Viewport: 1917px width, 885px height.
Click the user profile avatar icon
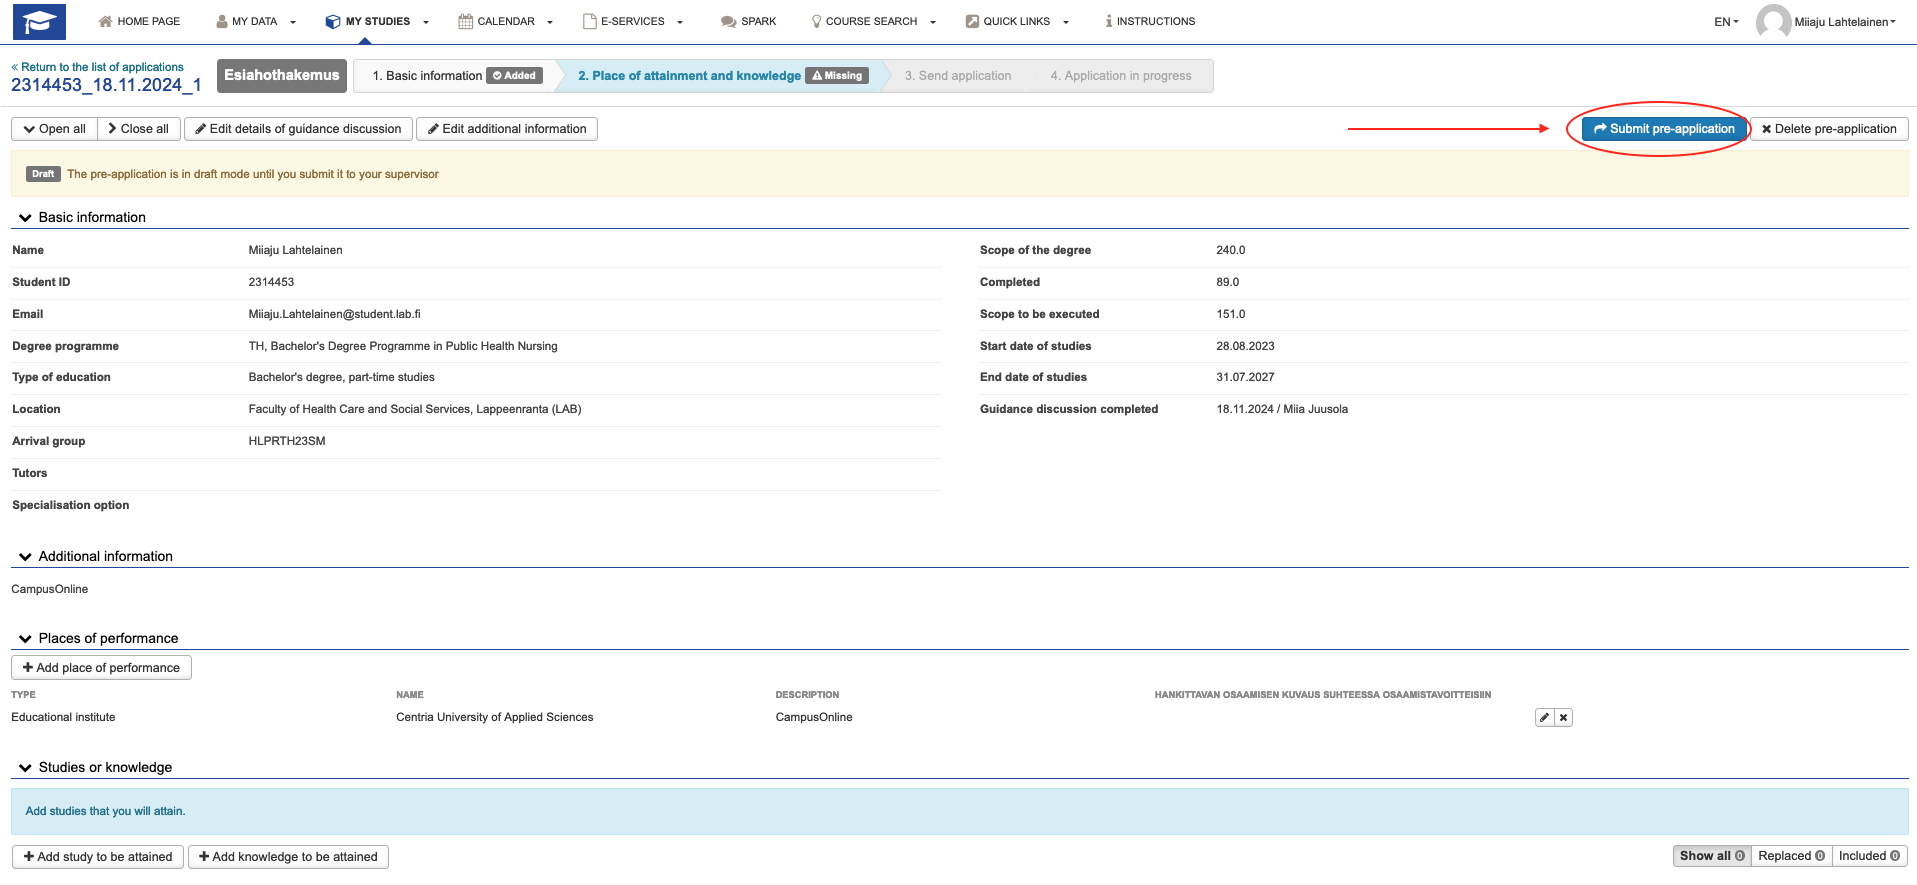(x=1773, y=21)
